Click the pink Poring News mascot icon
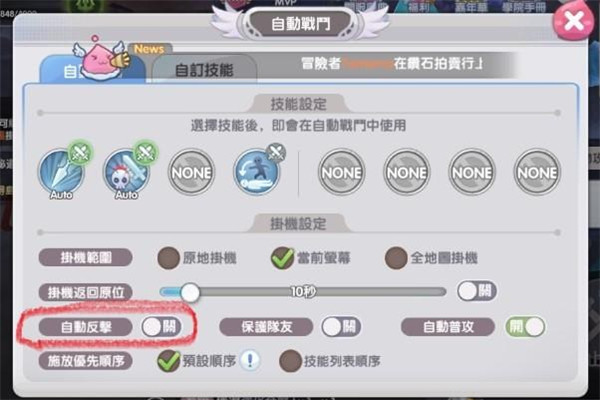This screenshot has height=400, width=600. click(x=101, y=57)
